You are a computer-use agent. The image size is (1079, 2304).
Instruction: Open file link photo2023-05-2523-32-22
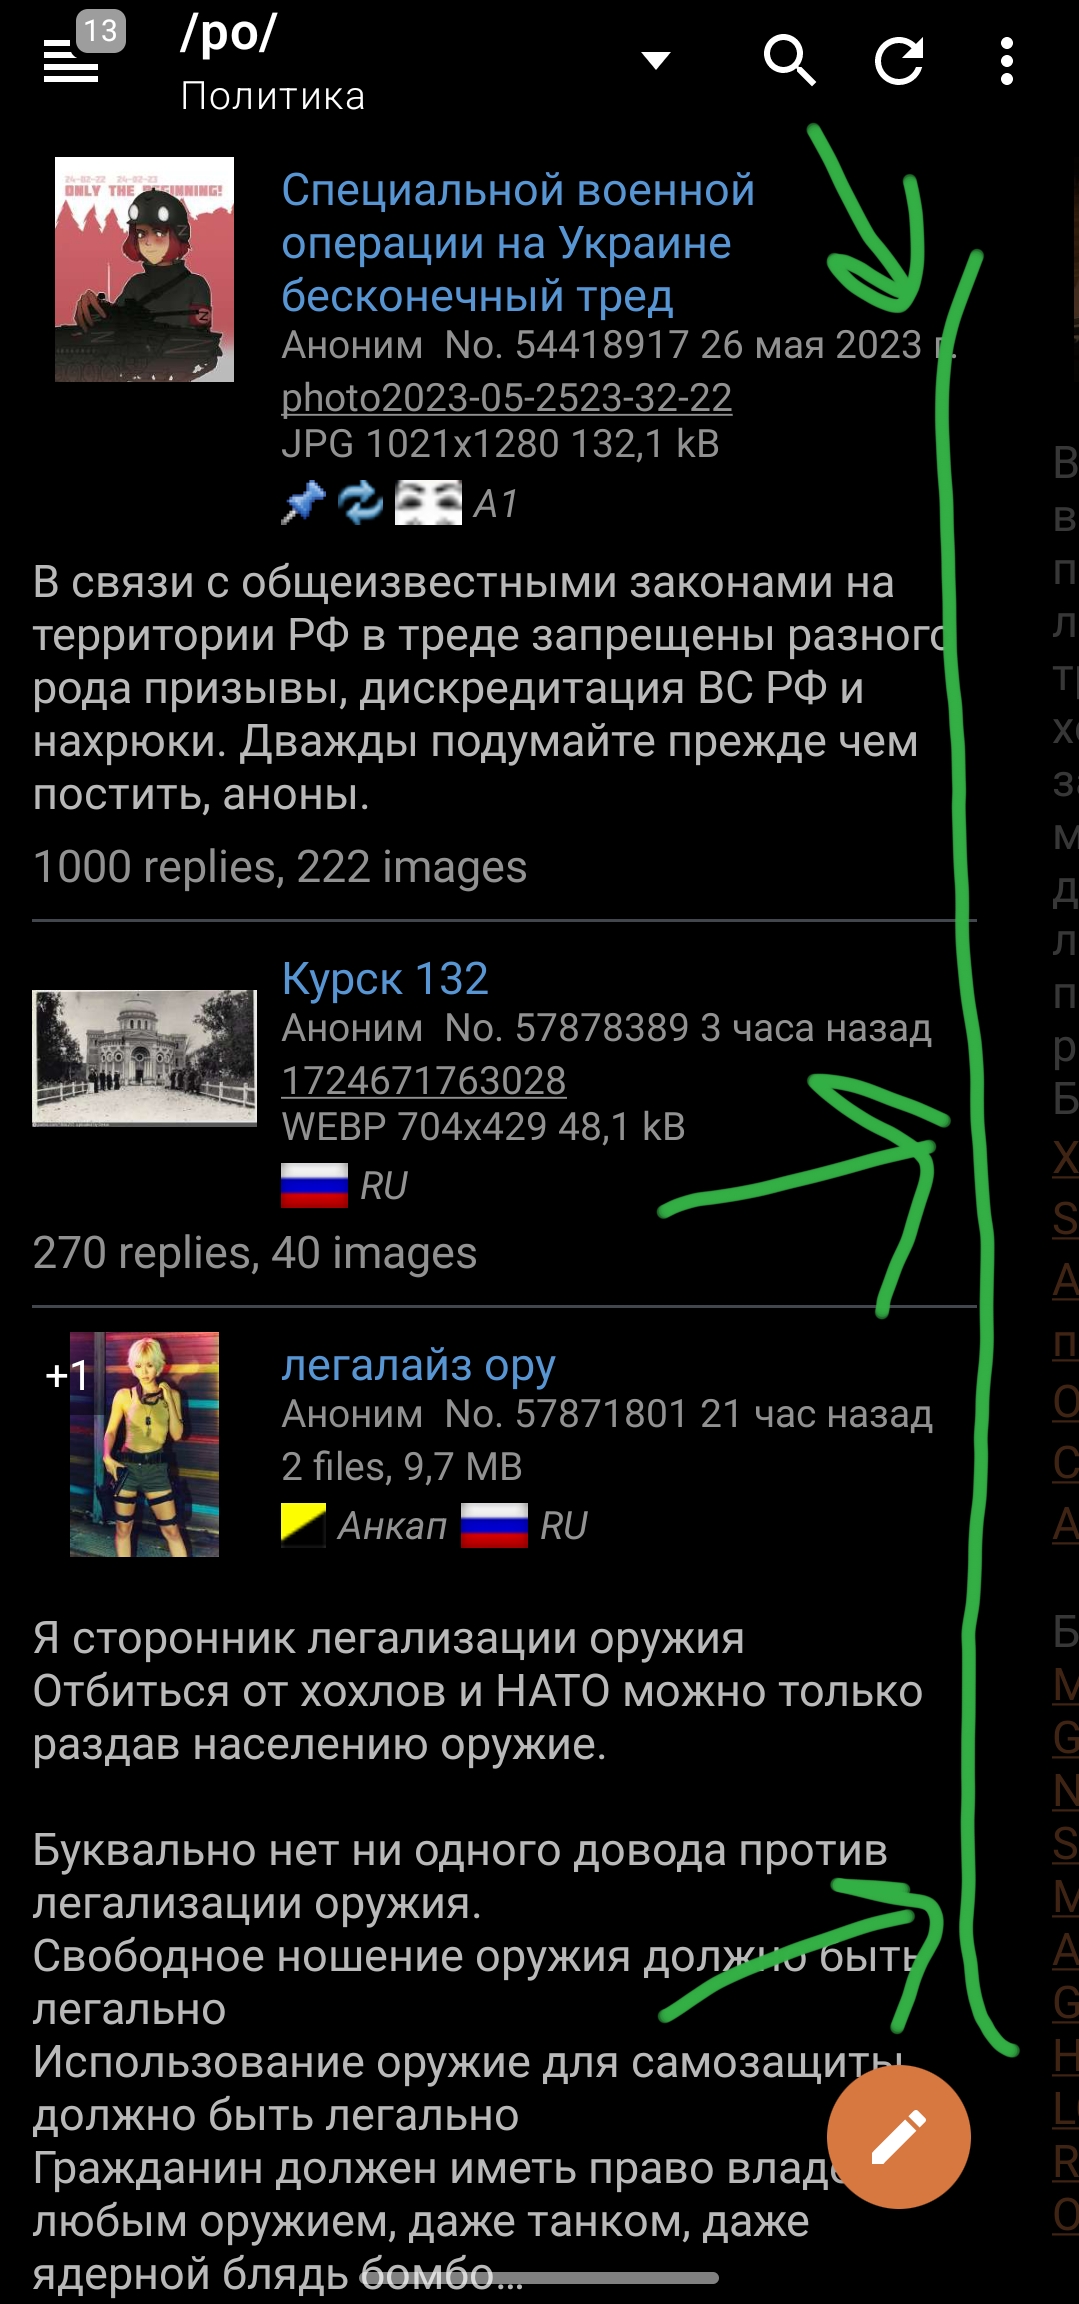[x=506, y=397]
